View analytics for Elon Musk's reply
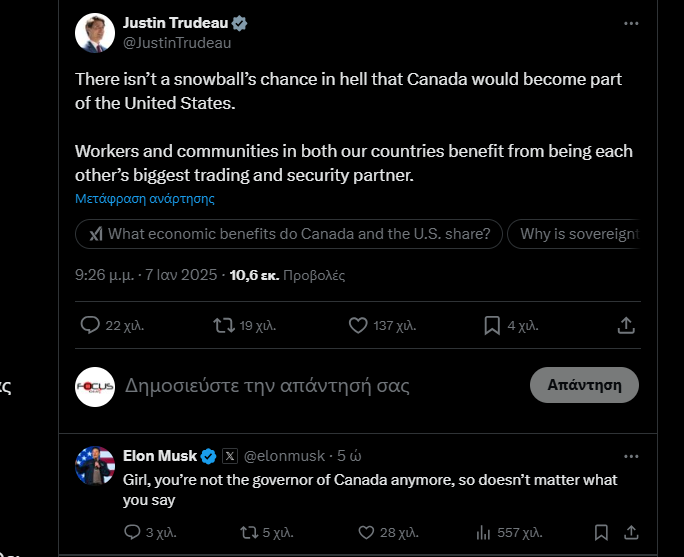The height and width of the screenshot is (557, 684). 485,532
